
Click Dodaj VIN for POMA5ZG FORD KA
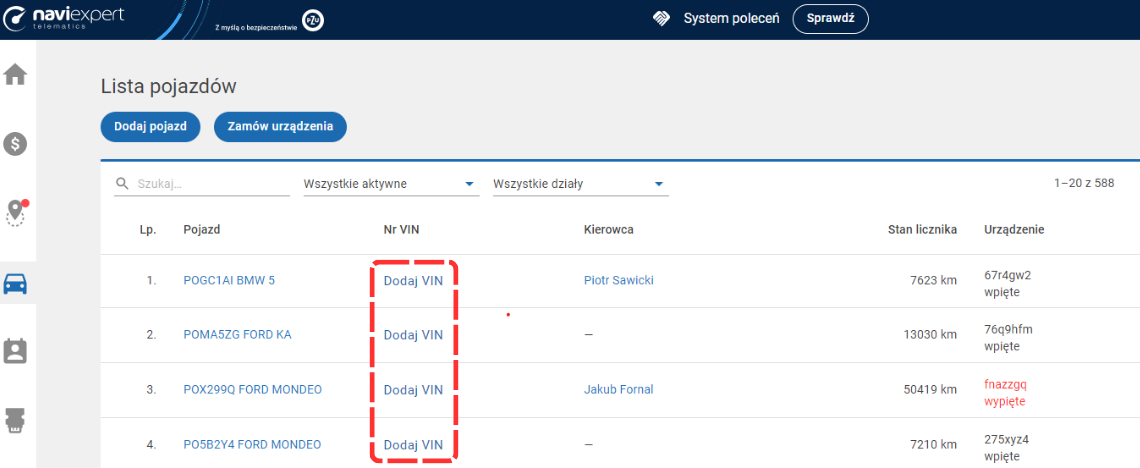413,335
